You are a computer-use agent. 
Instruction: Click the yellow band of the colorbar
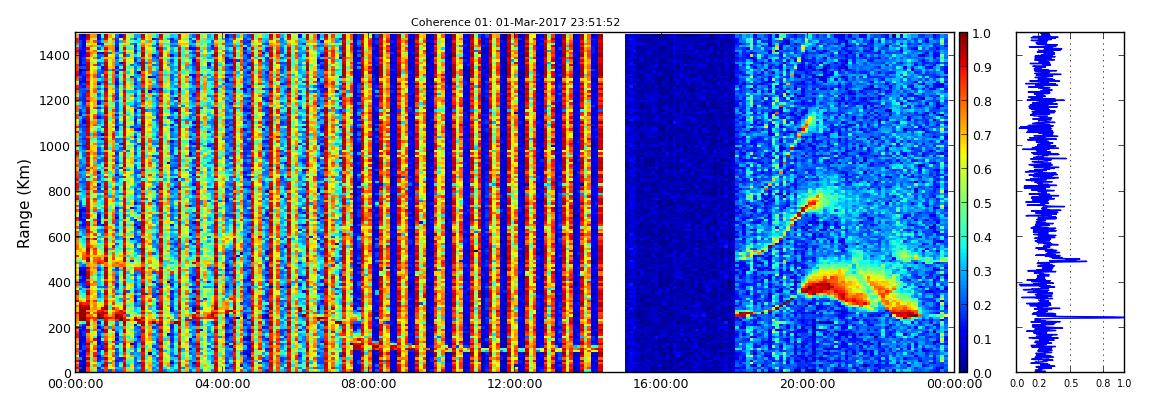point(964,154)
